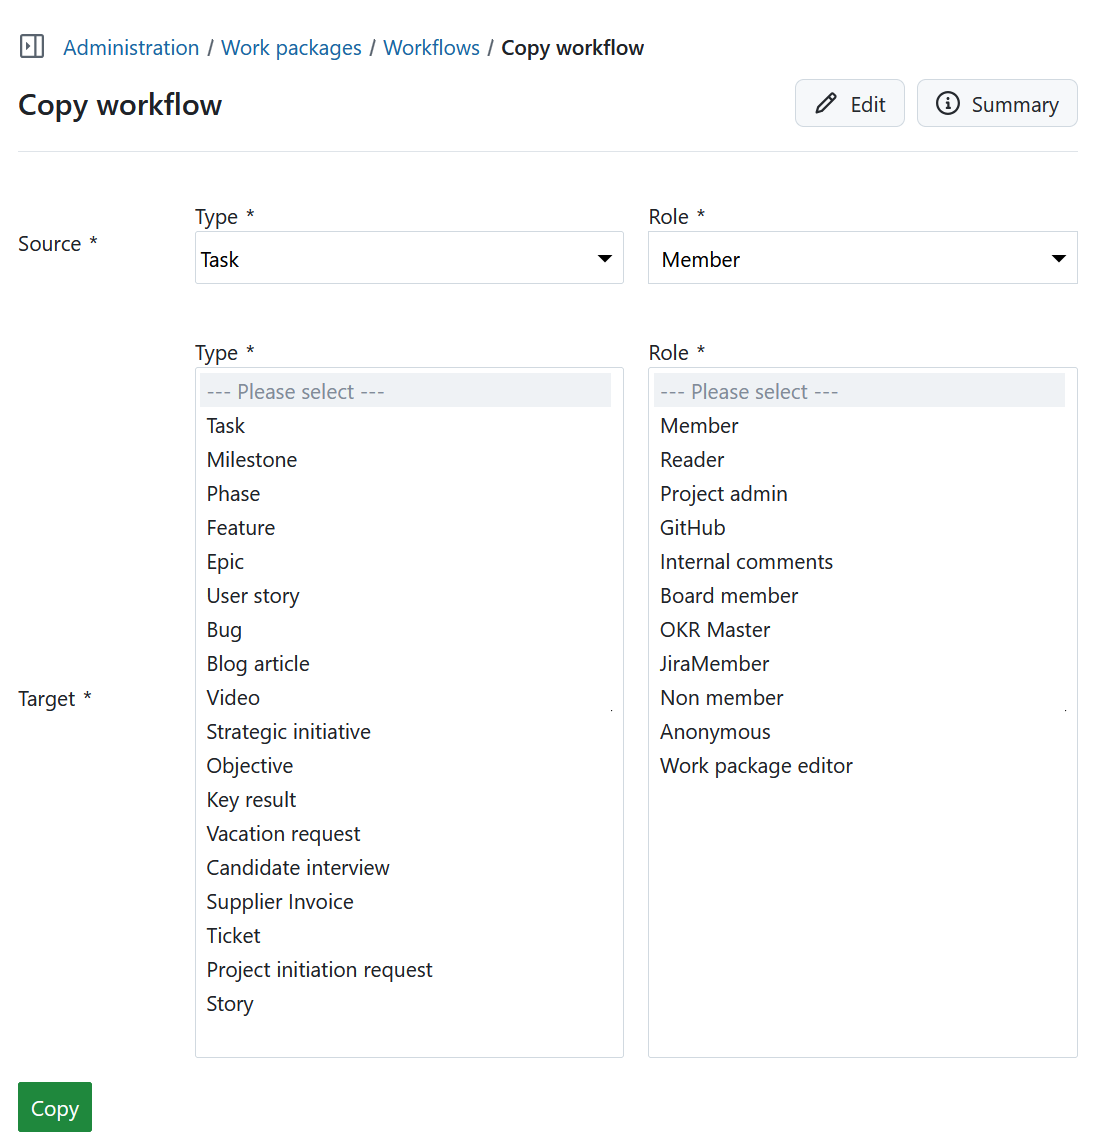Viewport: 1102px width, 1140px height.
Task: Click the pencil icon on the Edit button
Action: tap(825, 103)
